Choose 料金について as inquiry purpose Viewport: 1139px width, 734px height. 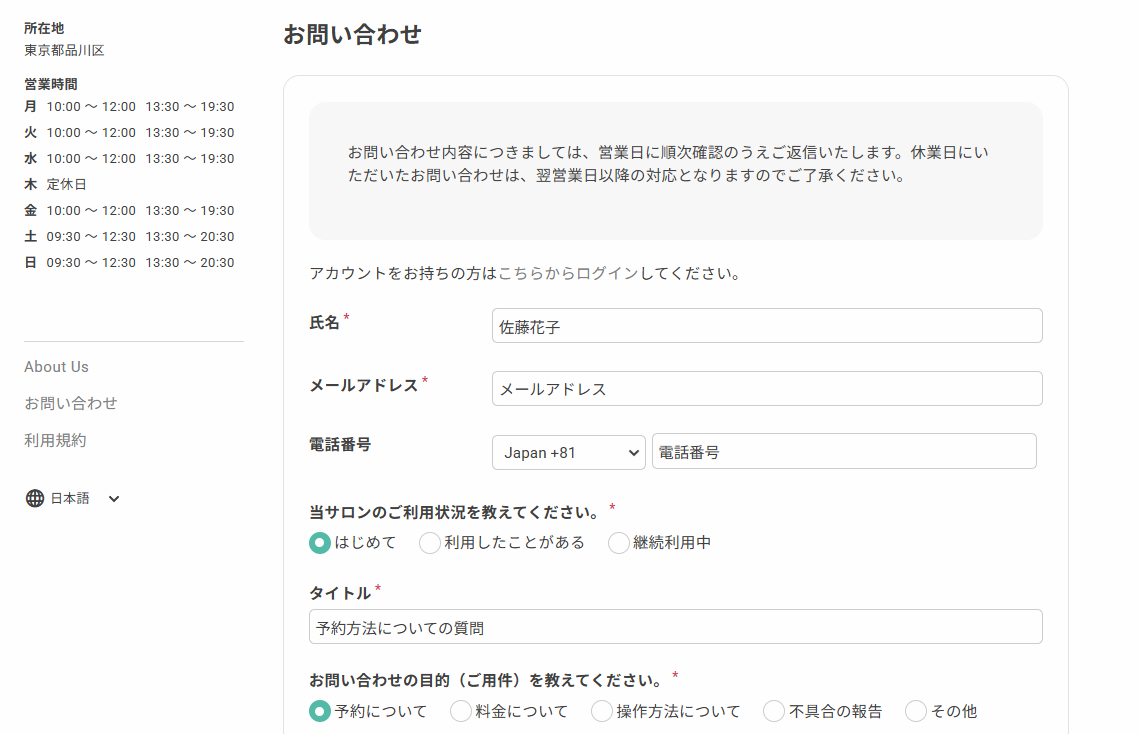[461, 711]
